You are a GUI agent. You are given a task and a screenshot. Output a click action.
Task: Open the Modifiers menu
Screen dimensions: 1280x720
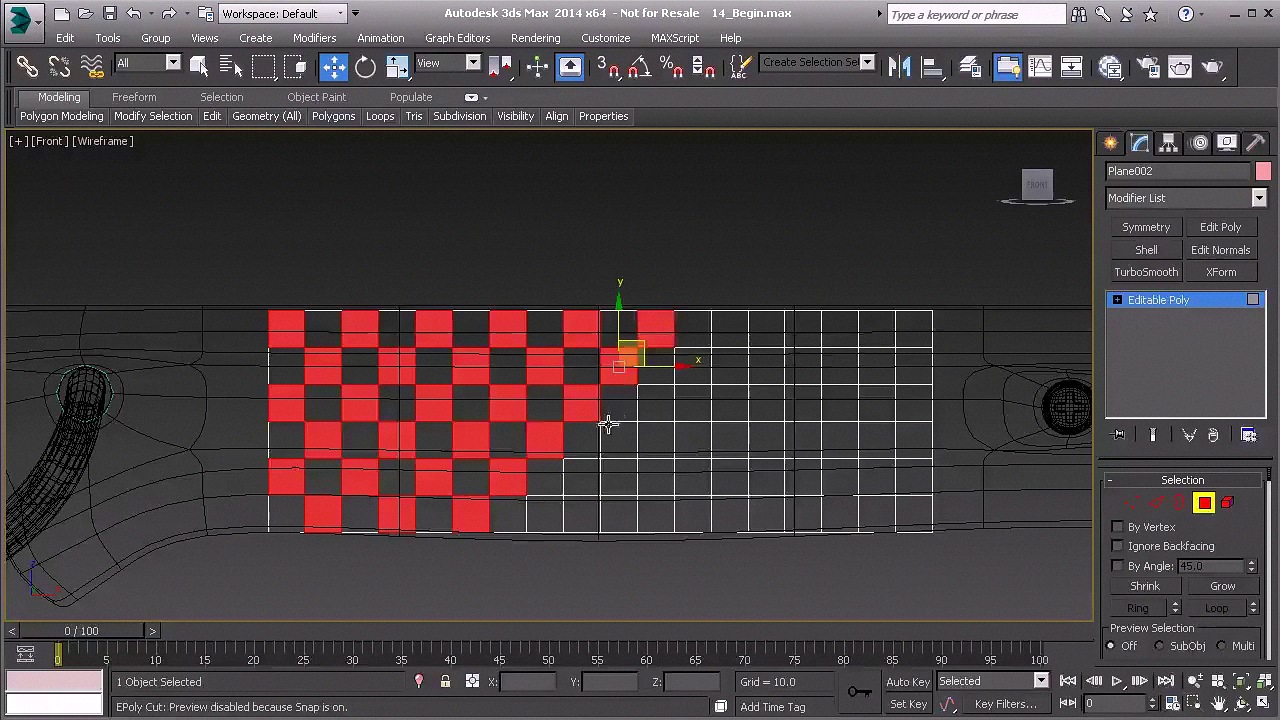coord(314,38)
